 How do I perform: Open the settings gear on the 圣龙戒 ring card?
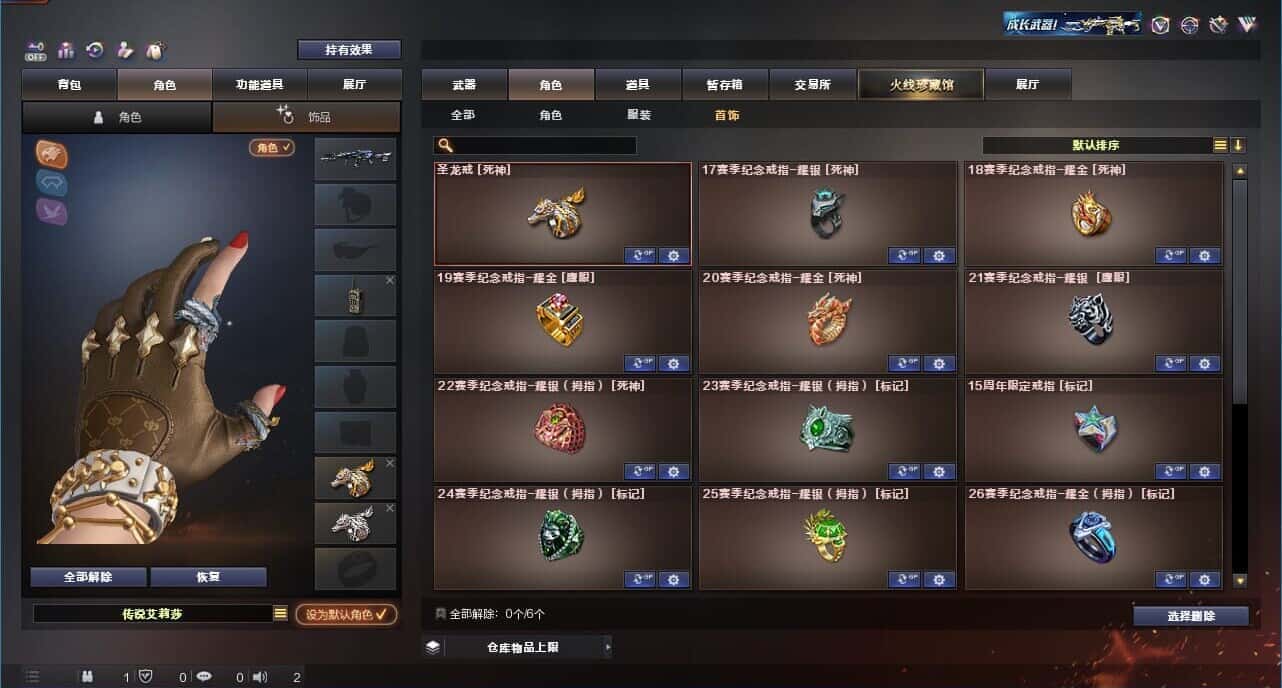[674, 255]
